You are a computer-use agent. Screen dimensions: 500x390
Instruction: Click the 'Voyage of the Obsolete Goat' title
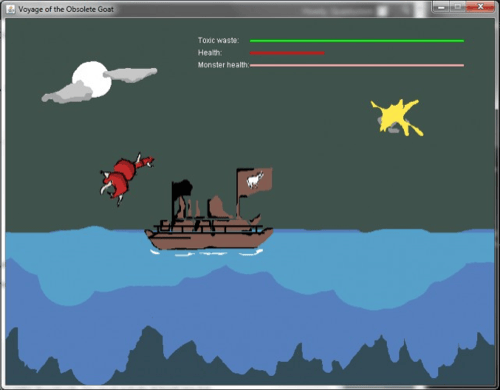coord(66,9)
